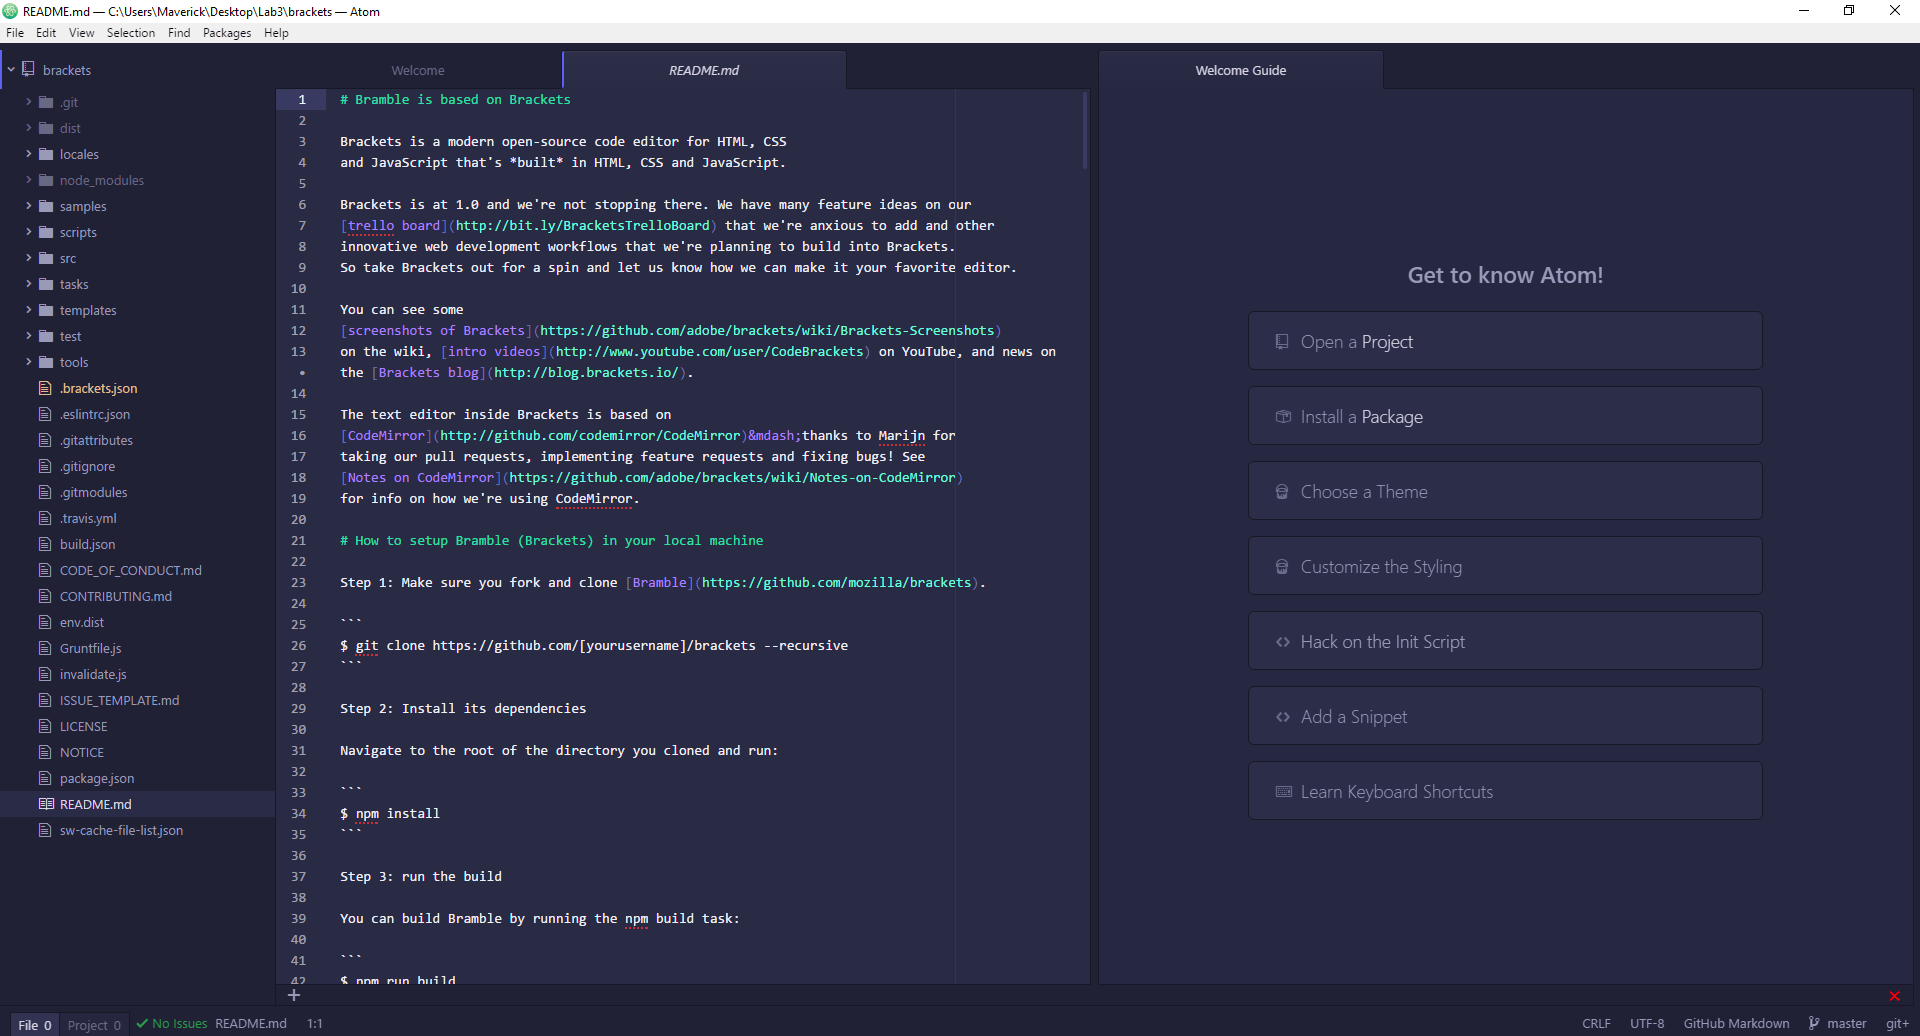The image size is (1920, 1036).
Task: Open .gitignore file
Action: click(x=87, y=466)
